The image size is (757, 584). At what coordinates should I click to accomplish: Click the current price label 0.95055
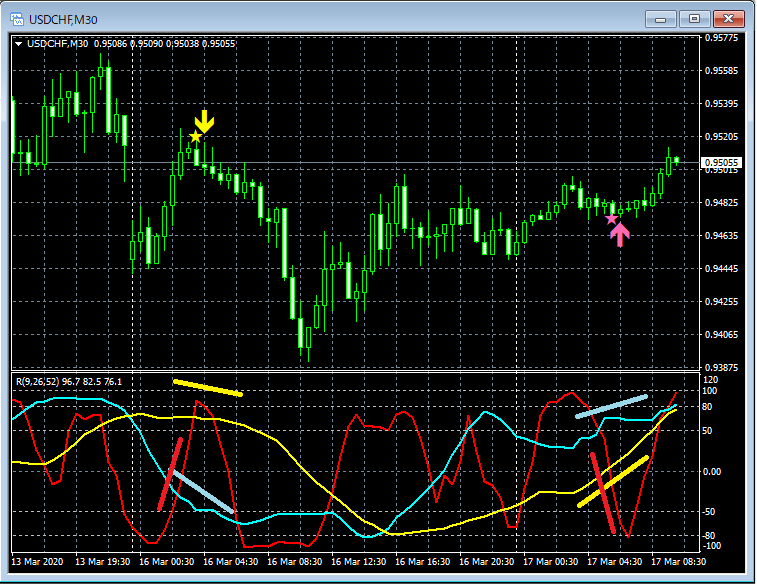[x=721, y=163]
